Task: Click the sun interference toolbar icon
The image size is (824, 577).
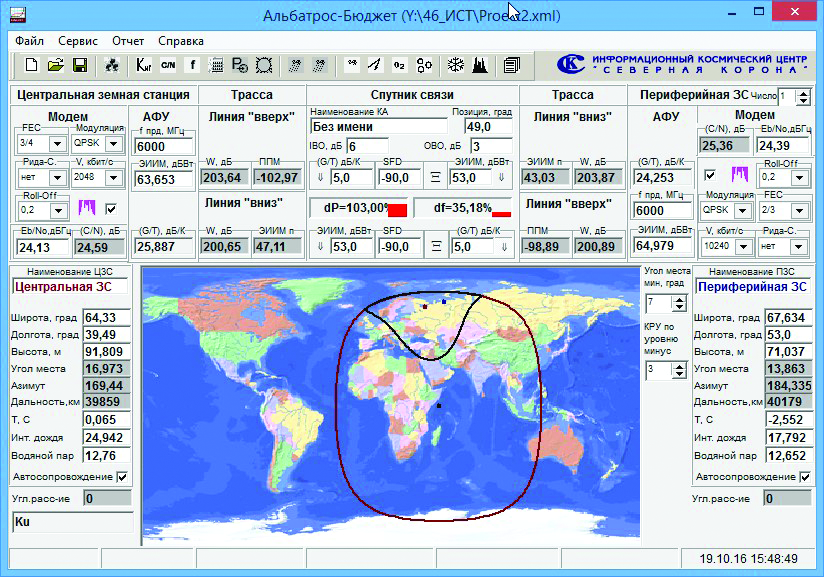Action: click(264, 65)
